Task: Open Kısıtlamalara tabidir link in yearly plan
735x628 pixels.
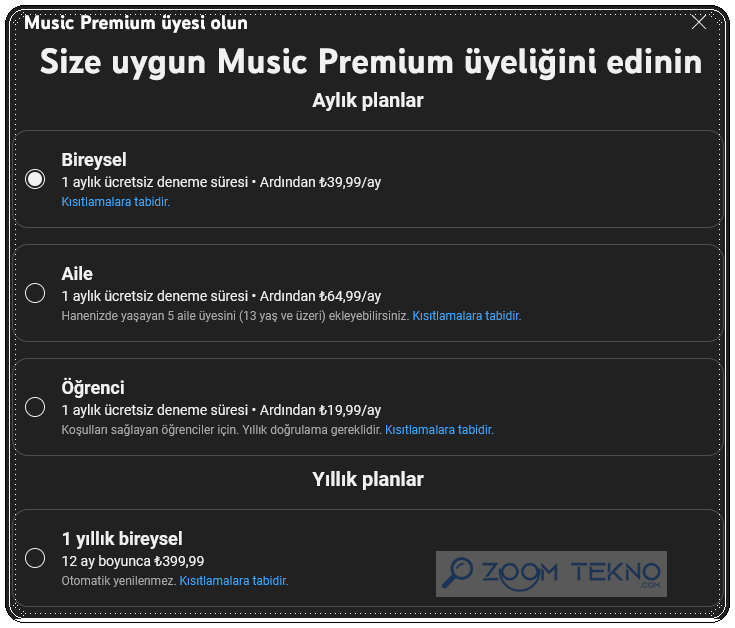Action: tap(234, 581)
